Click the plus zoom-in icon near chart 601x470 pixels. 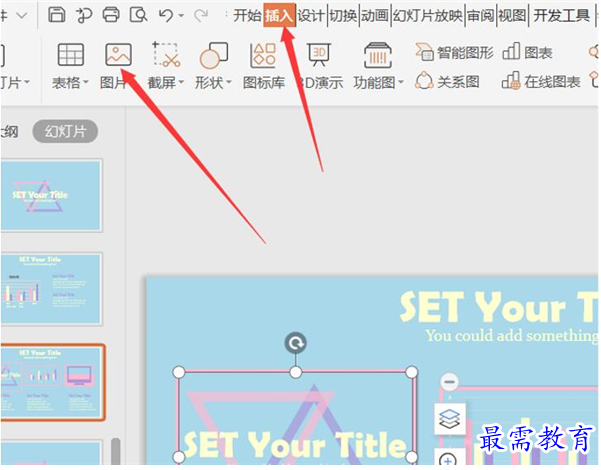click(x=448, y=459)
